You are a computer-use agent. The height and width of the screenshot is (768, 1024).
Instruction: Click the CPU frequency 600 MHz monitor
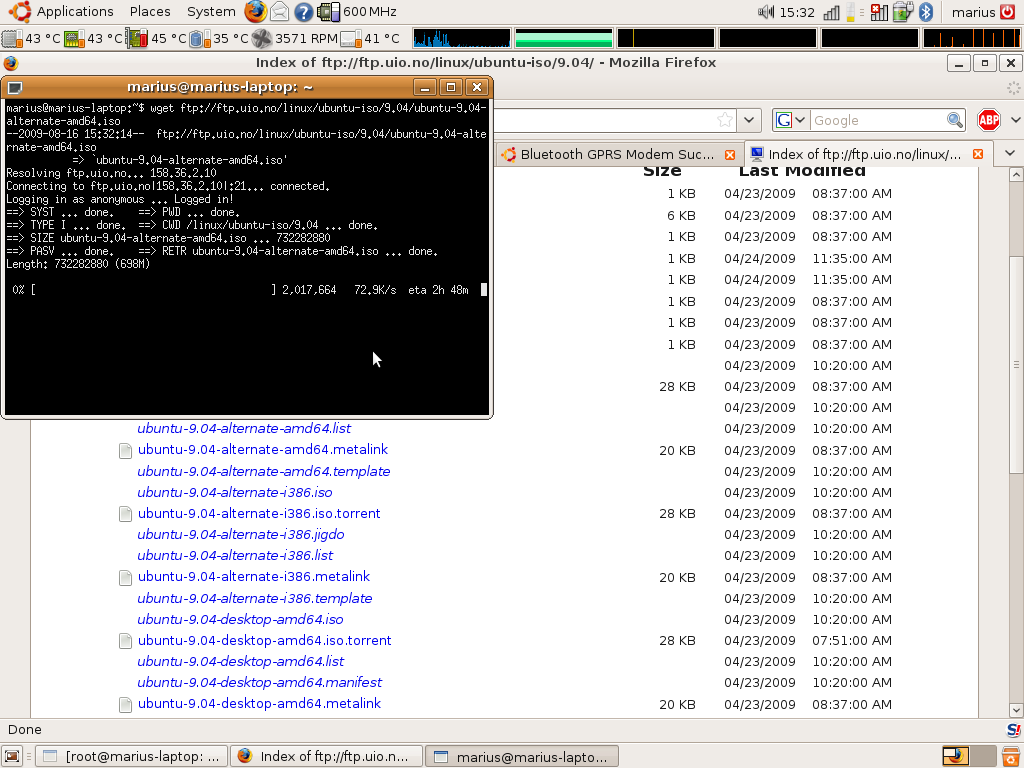(x=357, y=12)
